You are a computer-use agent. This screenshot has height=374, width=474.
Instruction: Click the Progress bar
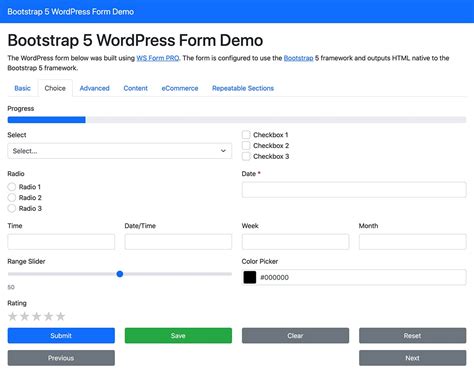237,120
